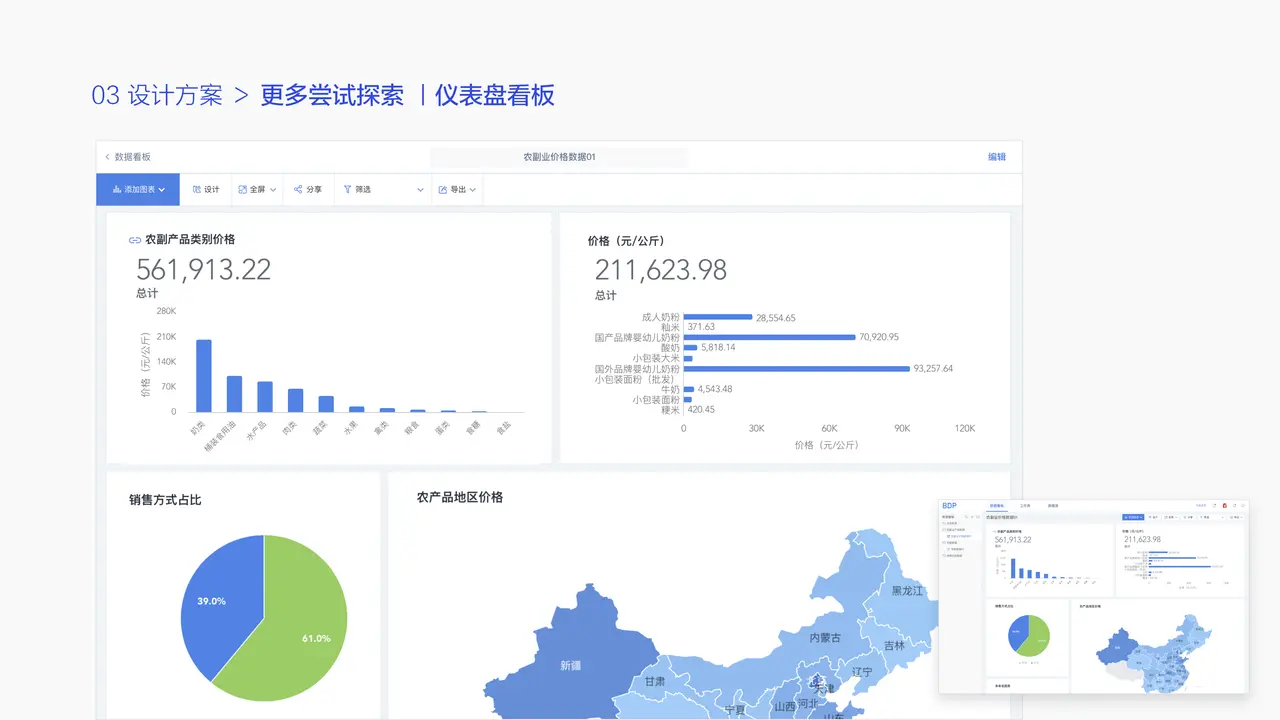This screenshot has width=1280, height=720.
Task: Click the 桶装食用油 column bar
Action: (234, 394)
